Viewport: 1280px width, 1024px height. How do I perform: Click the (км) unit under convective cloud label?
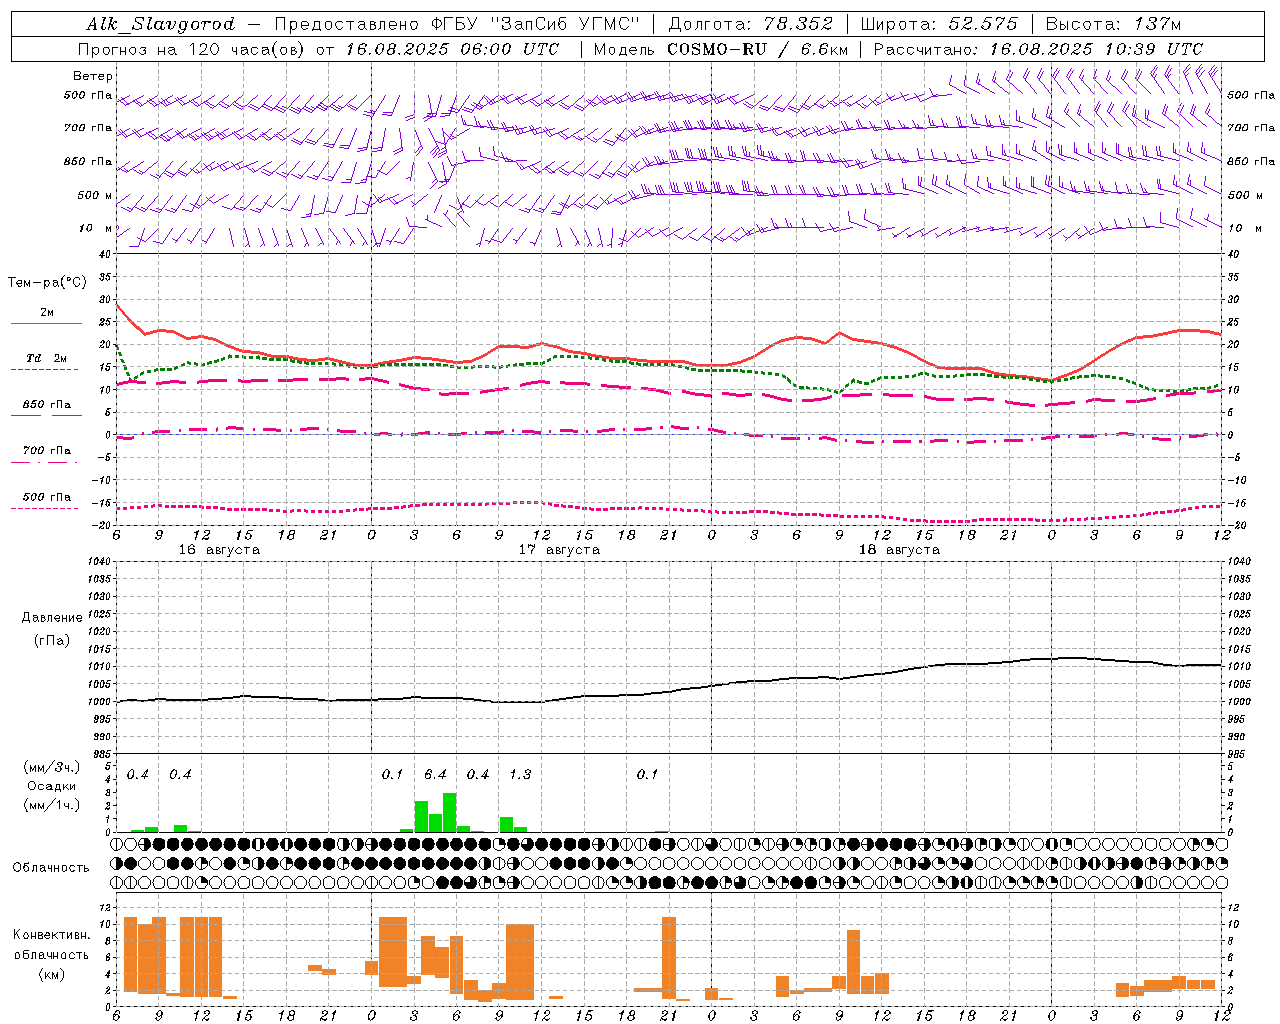pos(52,974)
